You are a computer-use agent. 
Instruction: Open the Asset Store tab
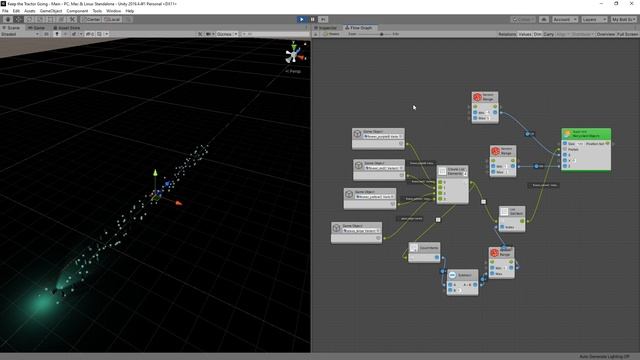coord(67,28)
